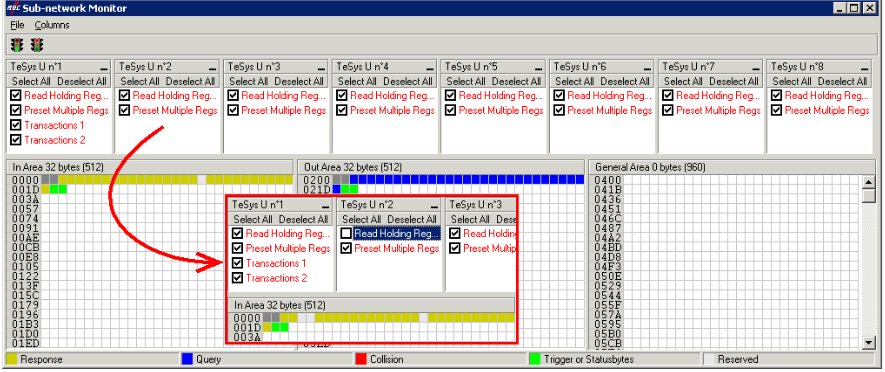Viewport: 885px width, 372px height.
Task: Collapse the TeSys U n°6 column panel
Action: [x=647, y=67]
